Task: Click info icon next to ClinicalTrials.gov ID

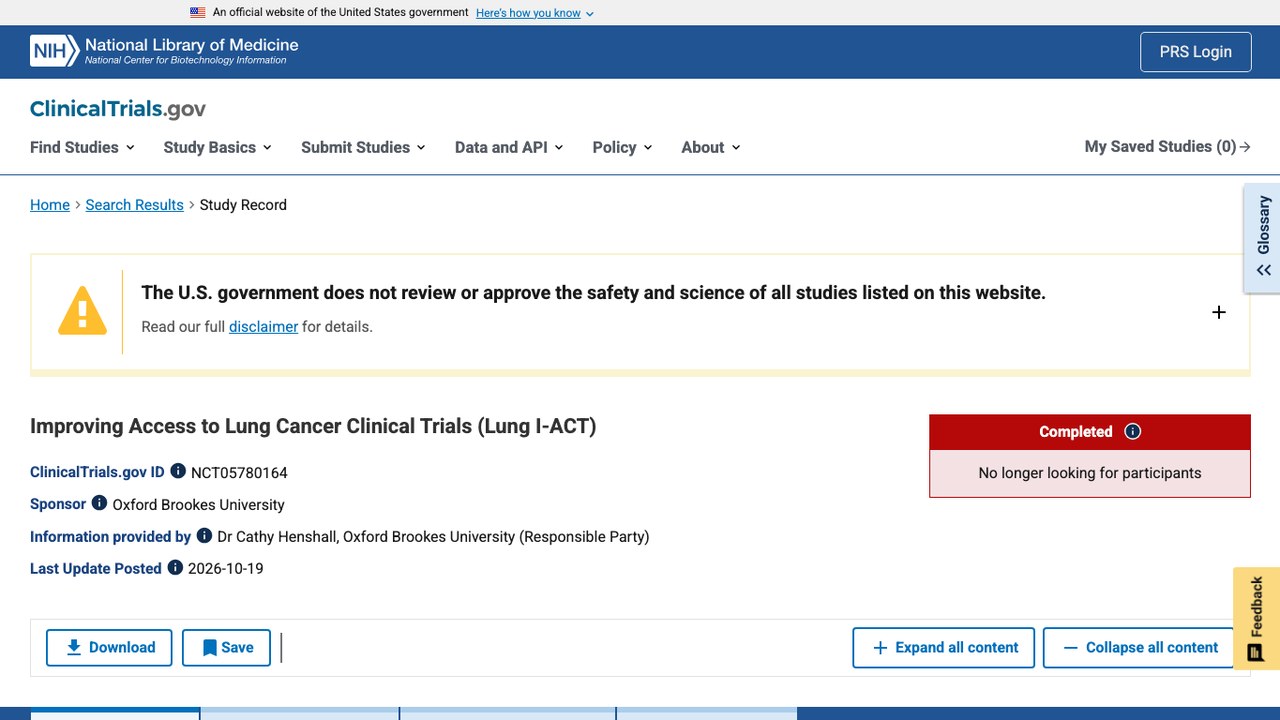Action: (x=178, y=471)
